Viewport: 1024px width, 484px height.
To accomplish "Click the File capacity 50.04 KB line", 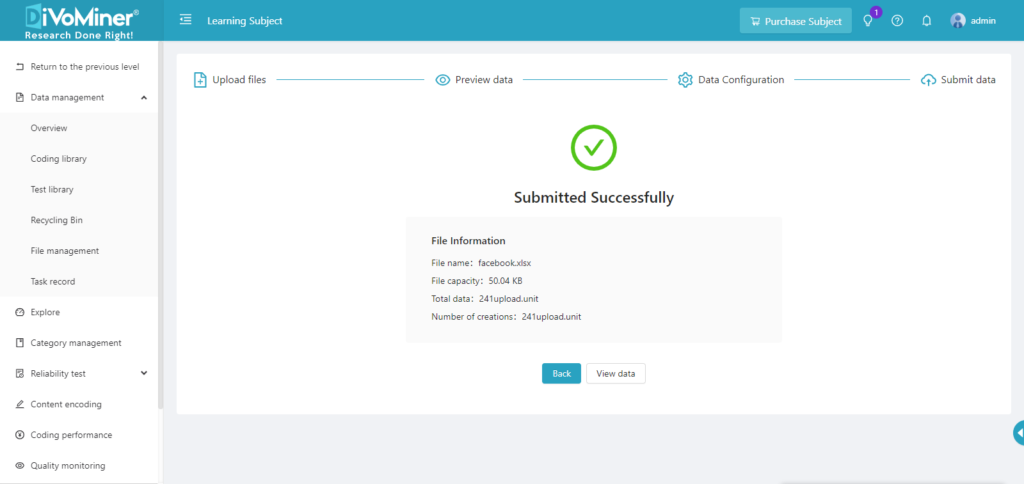I will [x=477, y=281].
